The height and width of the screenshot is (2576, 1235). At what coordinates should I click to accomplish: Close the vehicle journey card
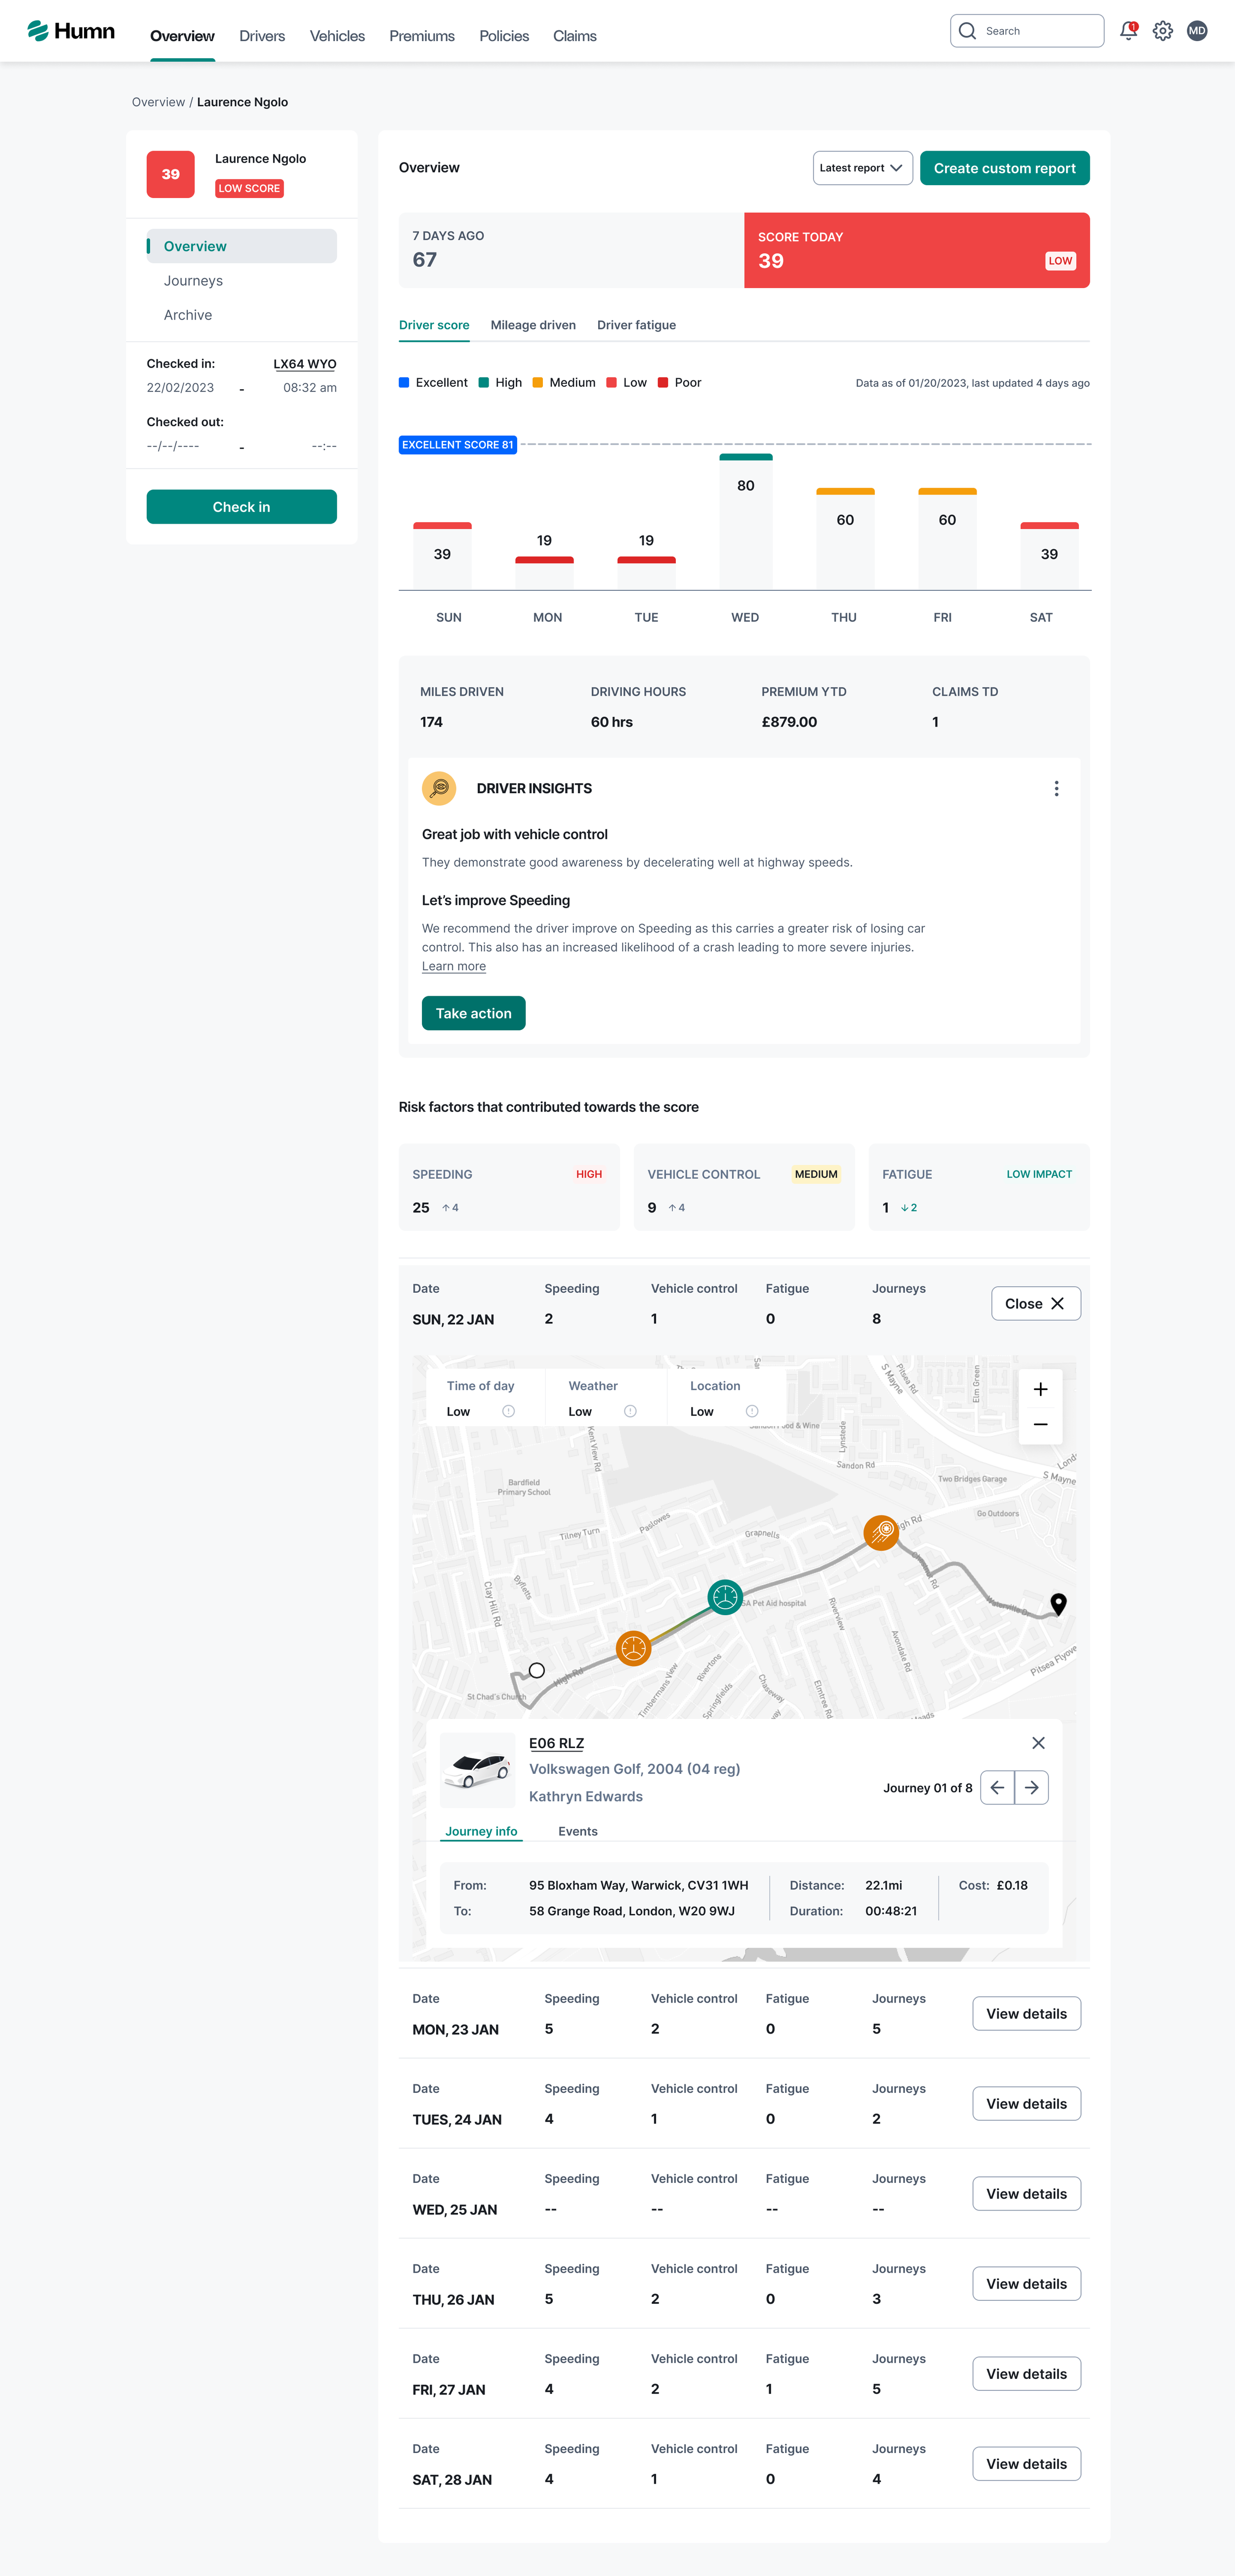[1038, 1743]
